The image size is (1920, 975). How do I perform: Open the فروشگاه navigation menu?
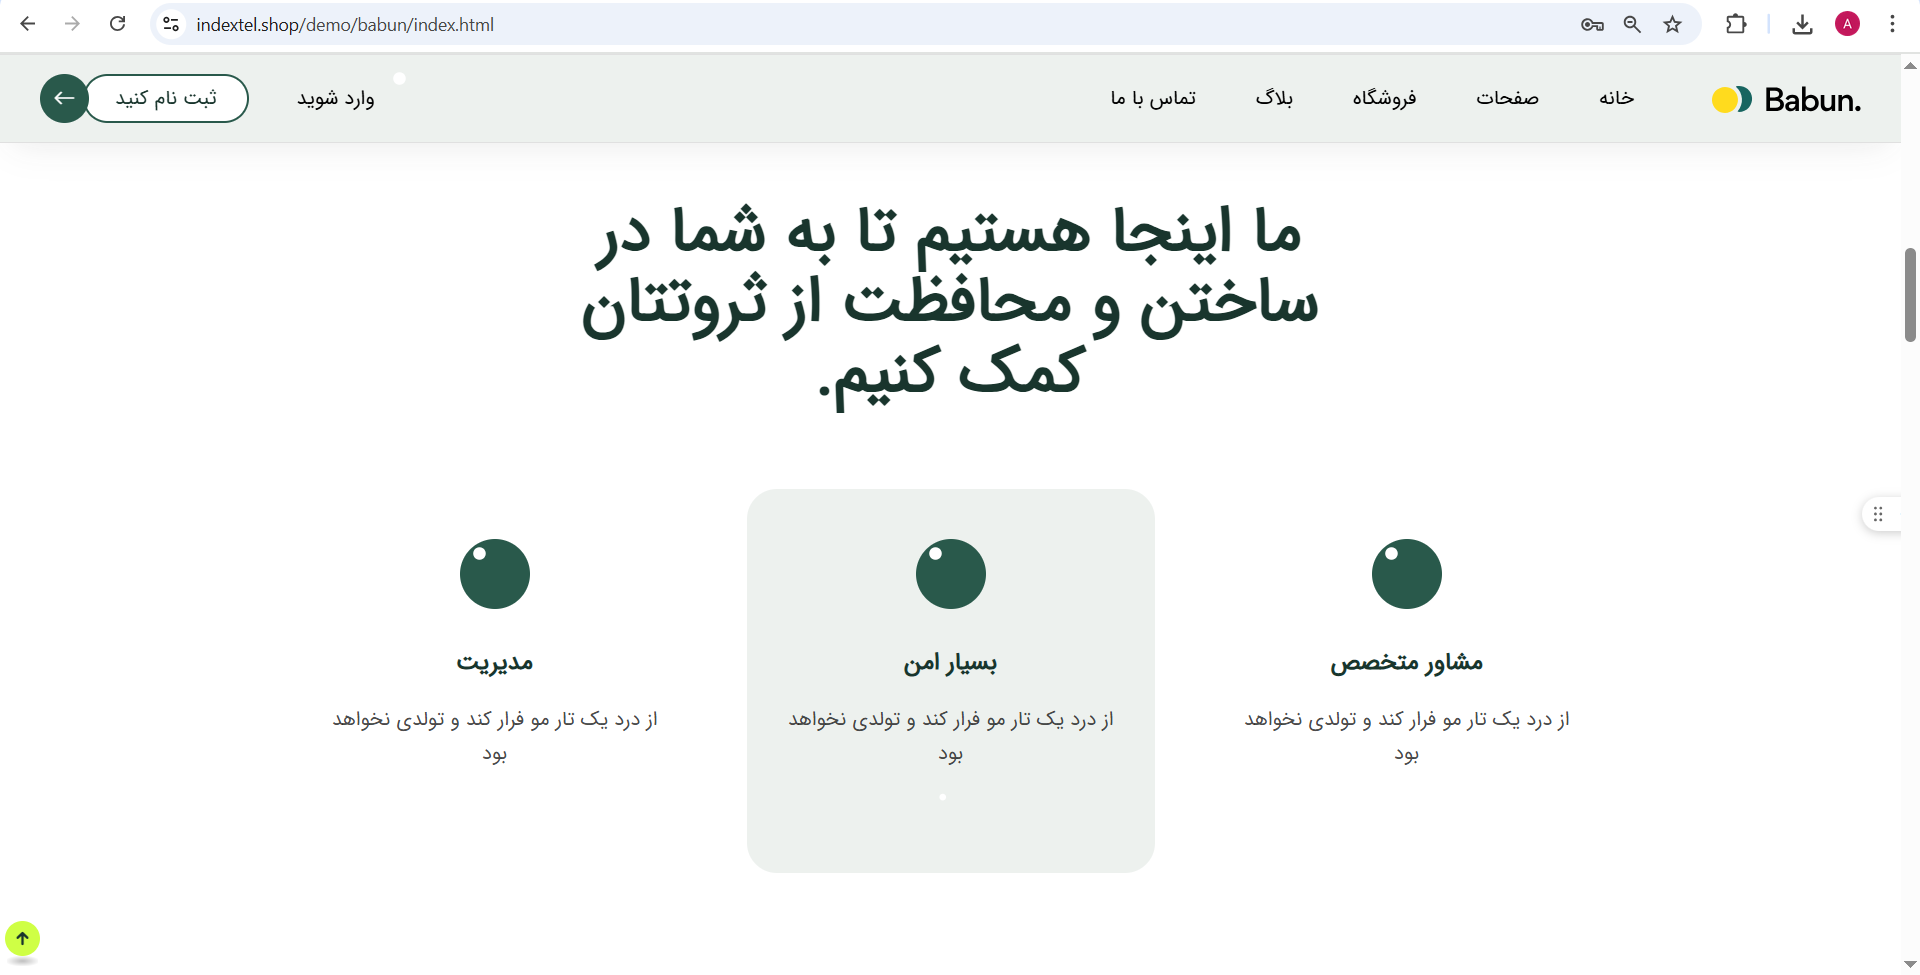(1384, 98)
